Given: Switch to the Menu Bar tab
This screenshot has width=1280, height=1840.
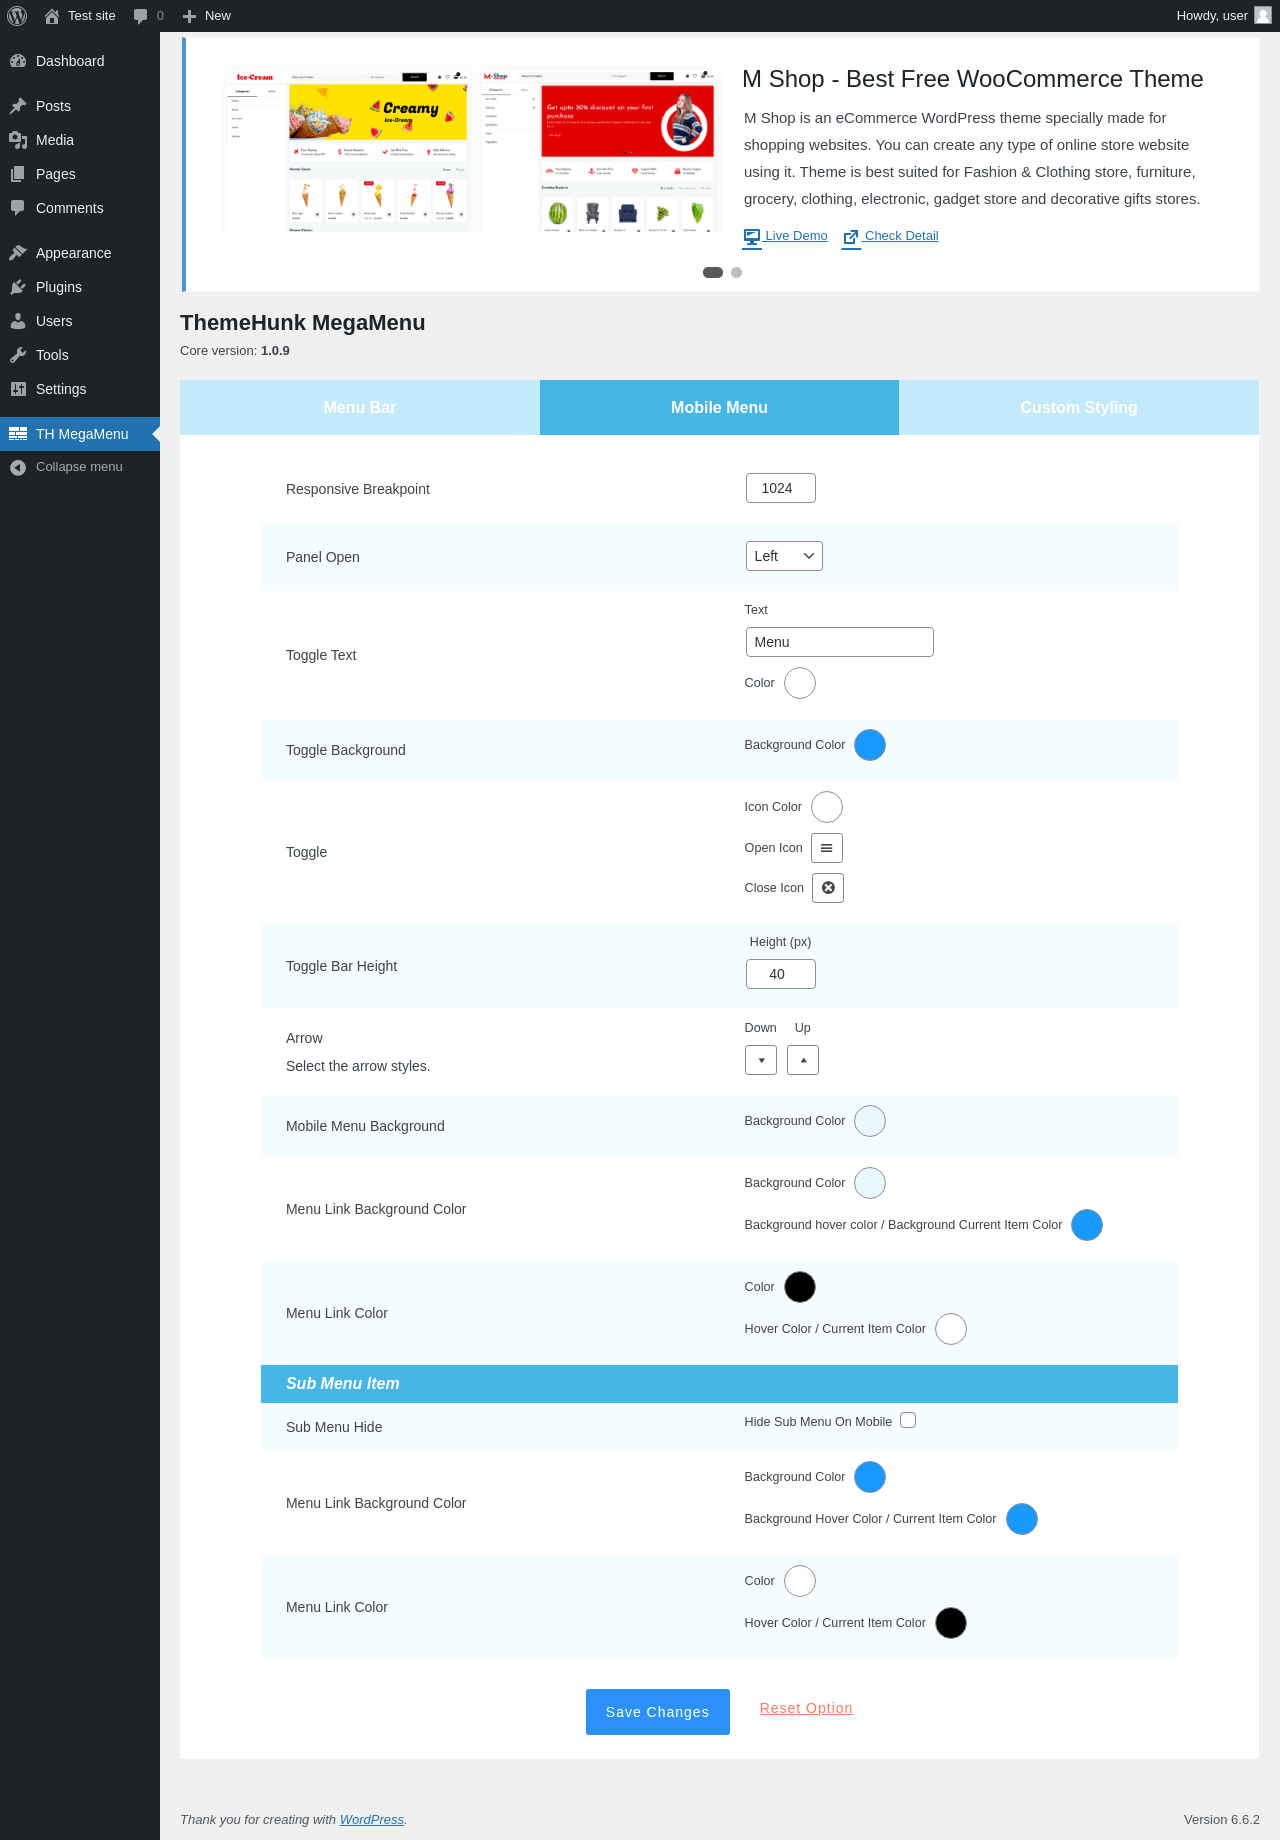Looking at the screenshot, I should point(360,407).
